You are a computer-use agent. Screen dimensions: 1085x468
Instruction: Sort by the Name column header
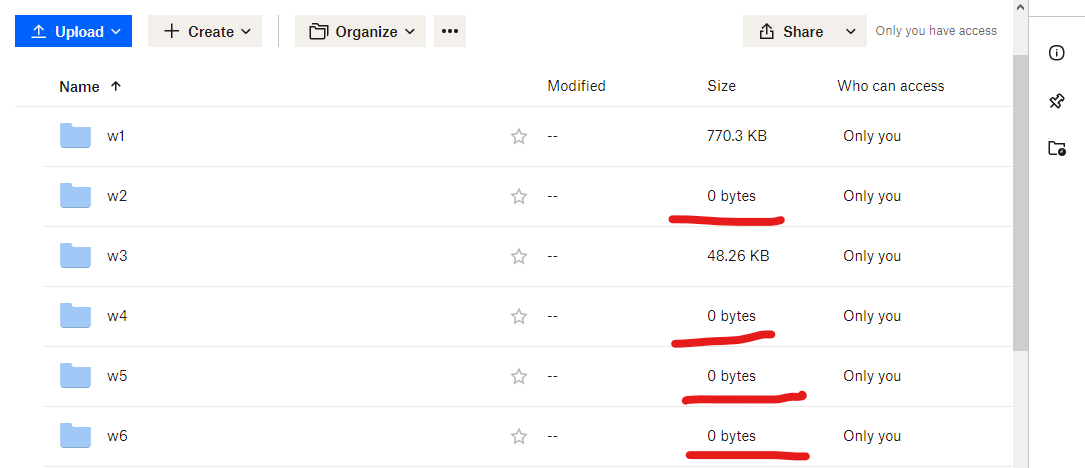pyautogui.click(x=80, y=87)
